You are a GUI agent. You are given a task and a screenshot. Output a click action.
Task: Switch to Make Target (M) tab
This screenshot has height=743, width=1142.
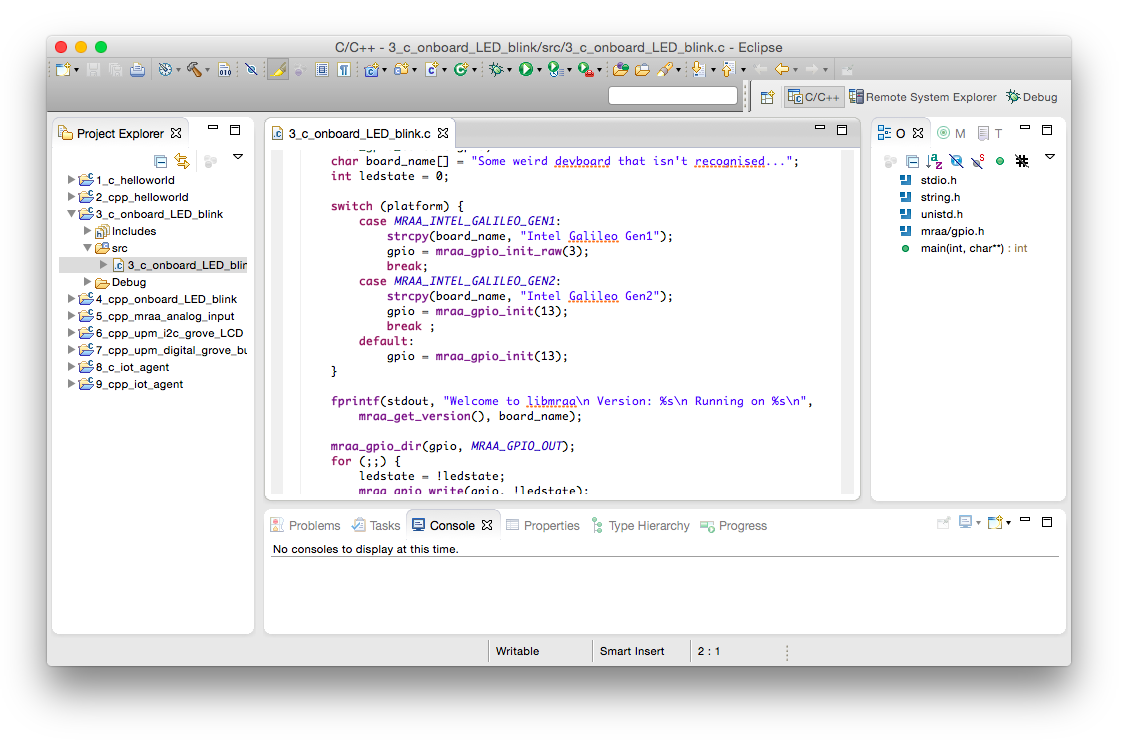[x=951, y=133]
